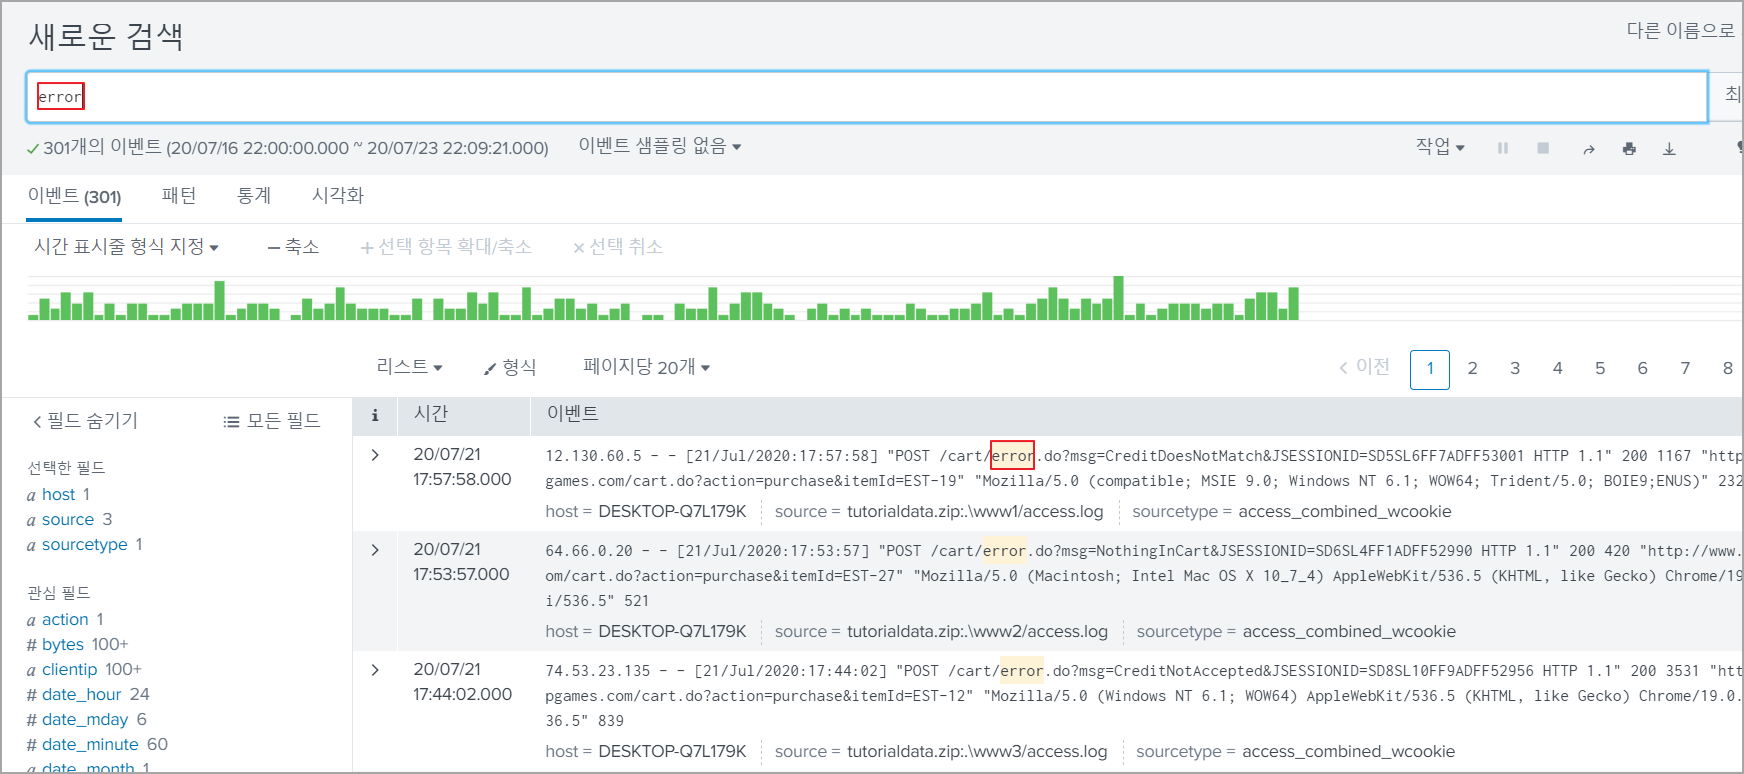The width and height of the screenshot is (1744, 774).
Task: Go to the 이전 (previous) page
Action: pyautogui.click(x=1364, y=367)
